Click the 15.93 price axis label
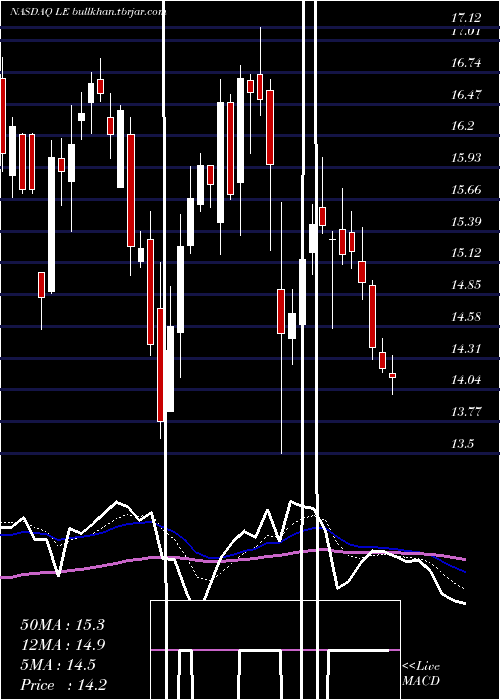Screen dimensions: 500x700 click(x=466, y=158)
